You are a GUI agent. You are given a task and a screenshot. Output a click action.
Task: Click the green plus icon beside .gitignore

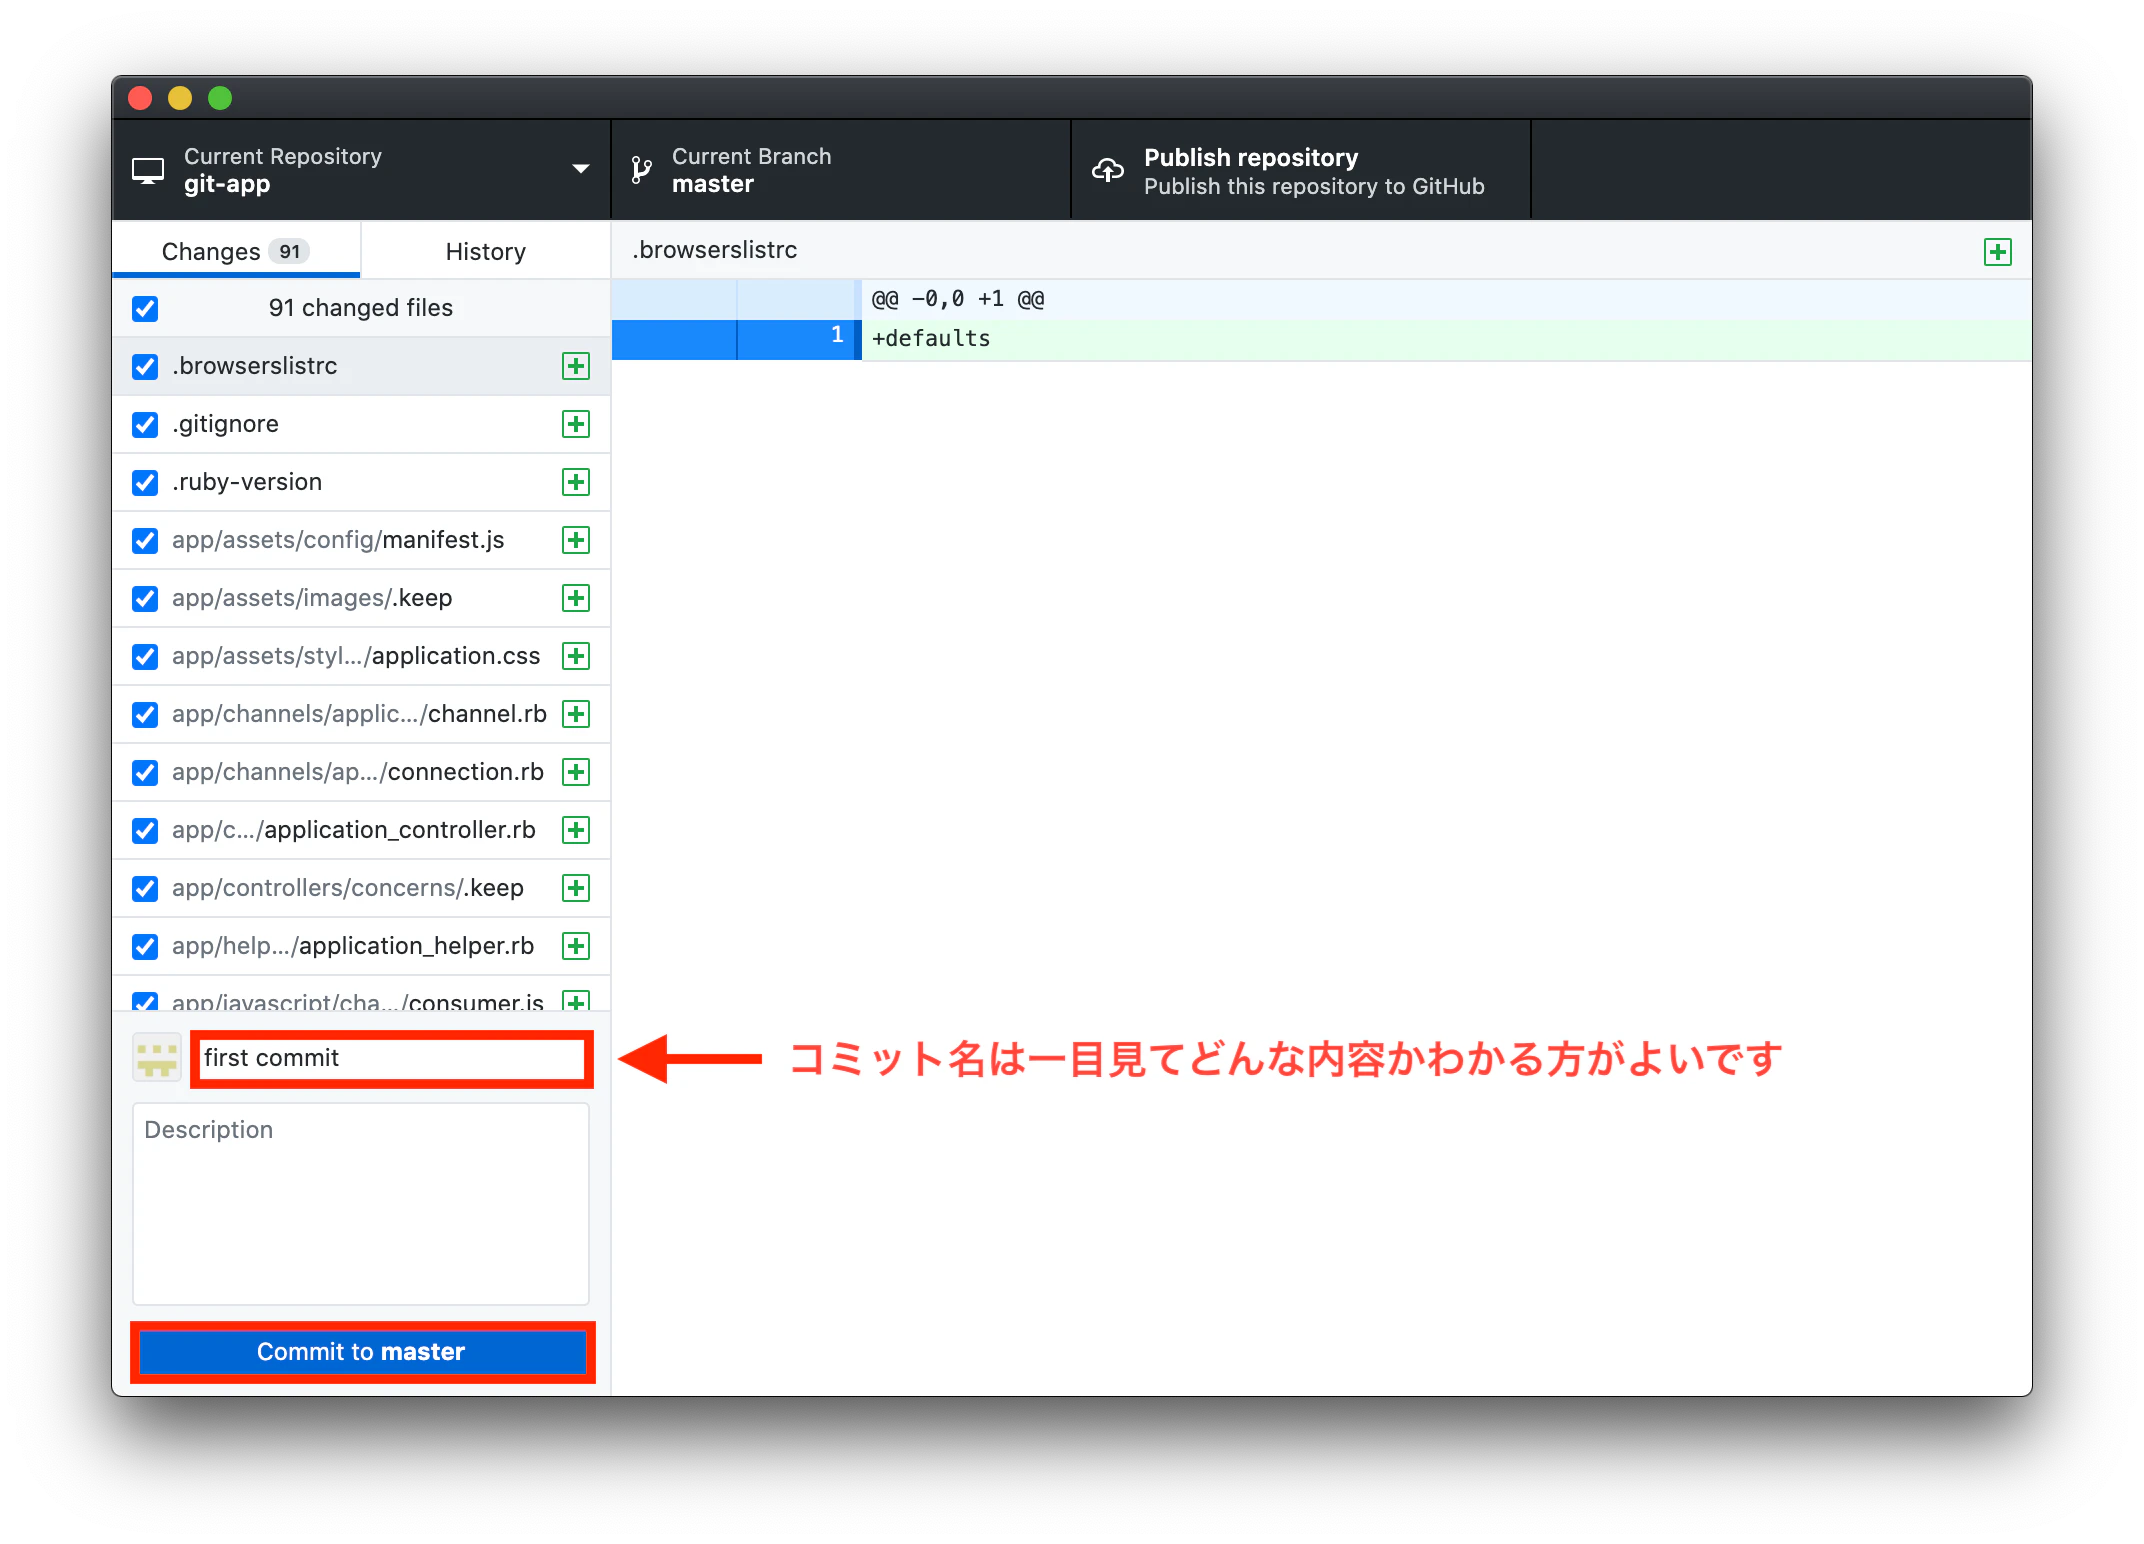click(x=576, y=424)
